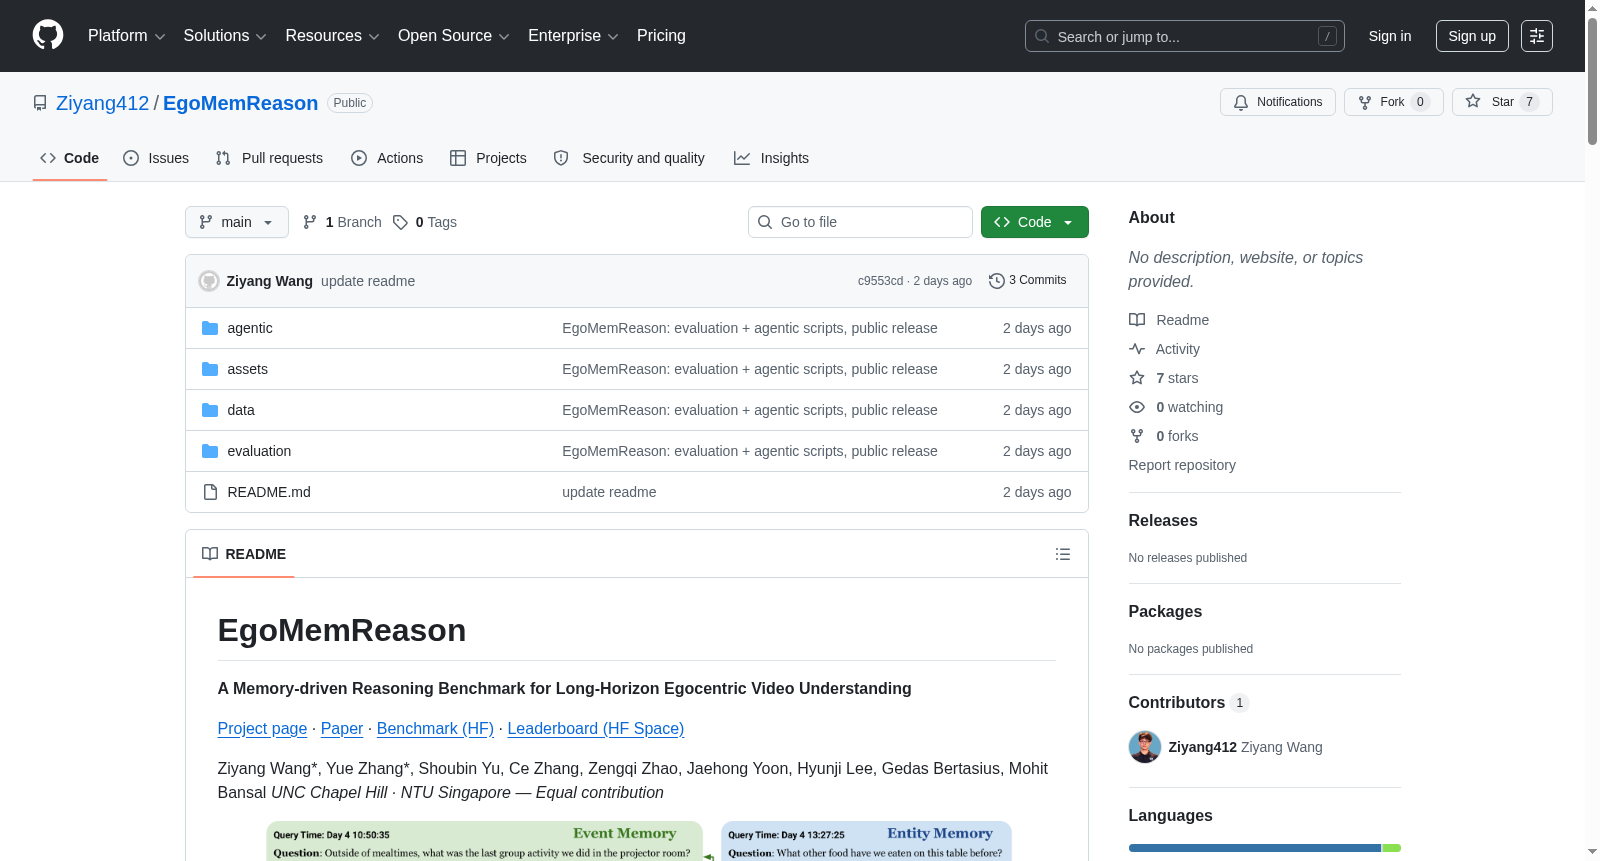The image size is (1600, 861).
Task: Click the Ziyang412 contributor avatar
Action: coord(1145,747)
